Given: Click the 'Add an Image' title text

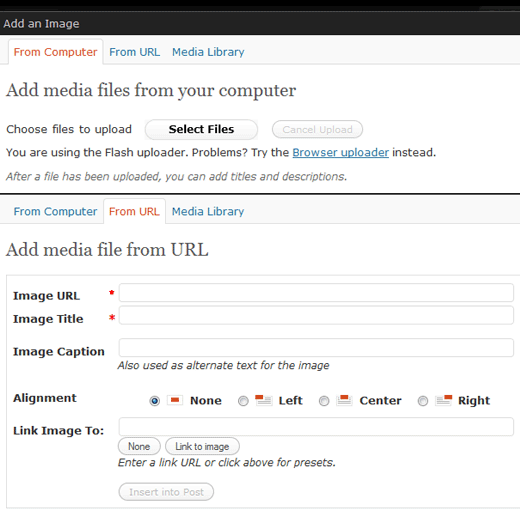Looking at the screenshot, I should pos(41,24).
